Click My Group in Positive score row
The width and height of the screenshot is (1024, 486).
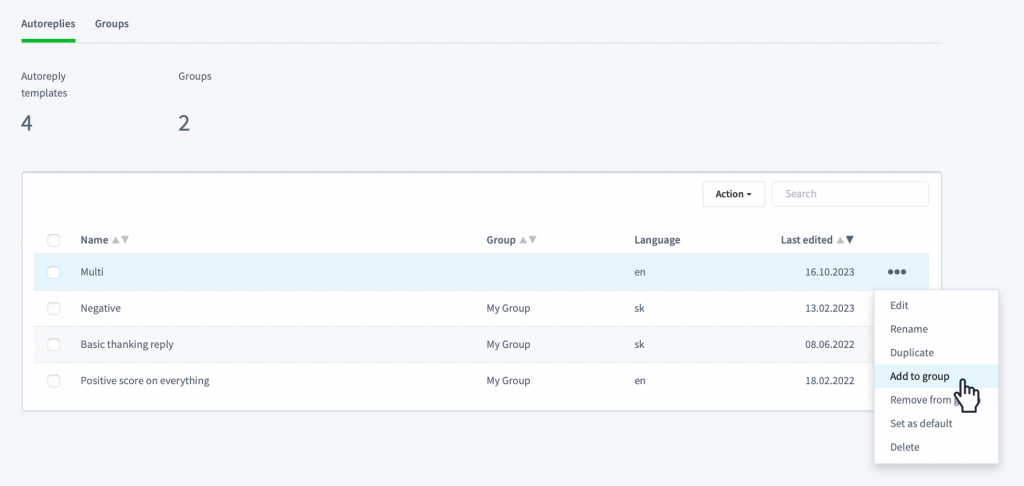(x=508, y=380)
